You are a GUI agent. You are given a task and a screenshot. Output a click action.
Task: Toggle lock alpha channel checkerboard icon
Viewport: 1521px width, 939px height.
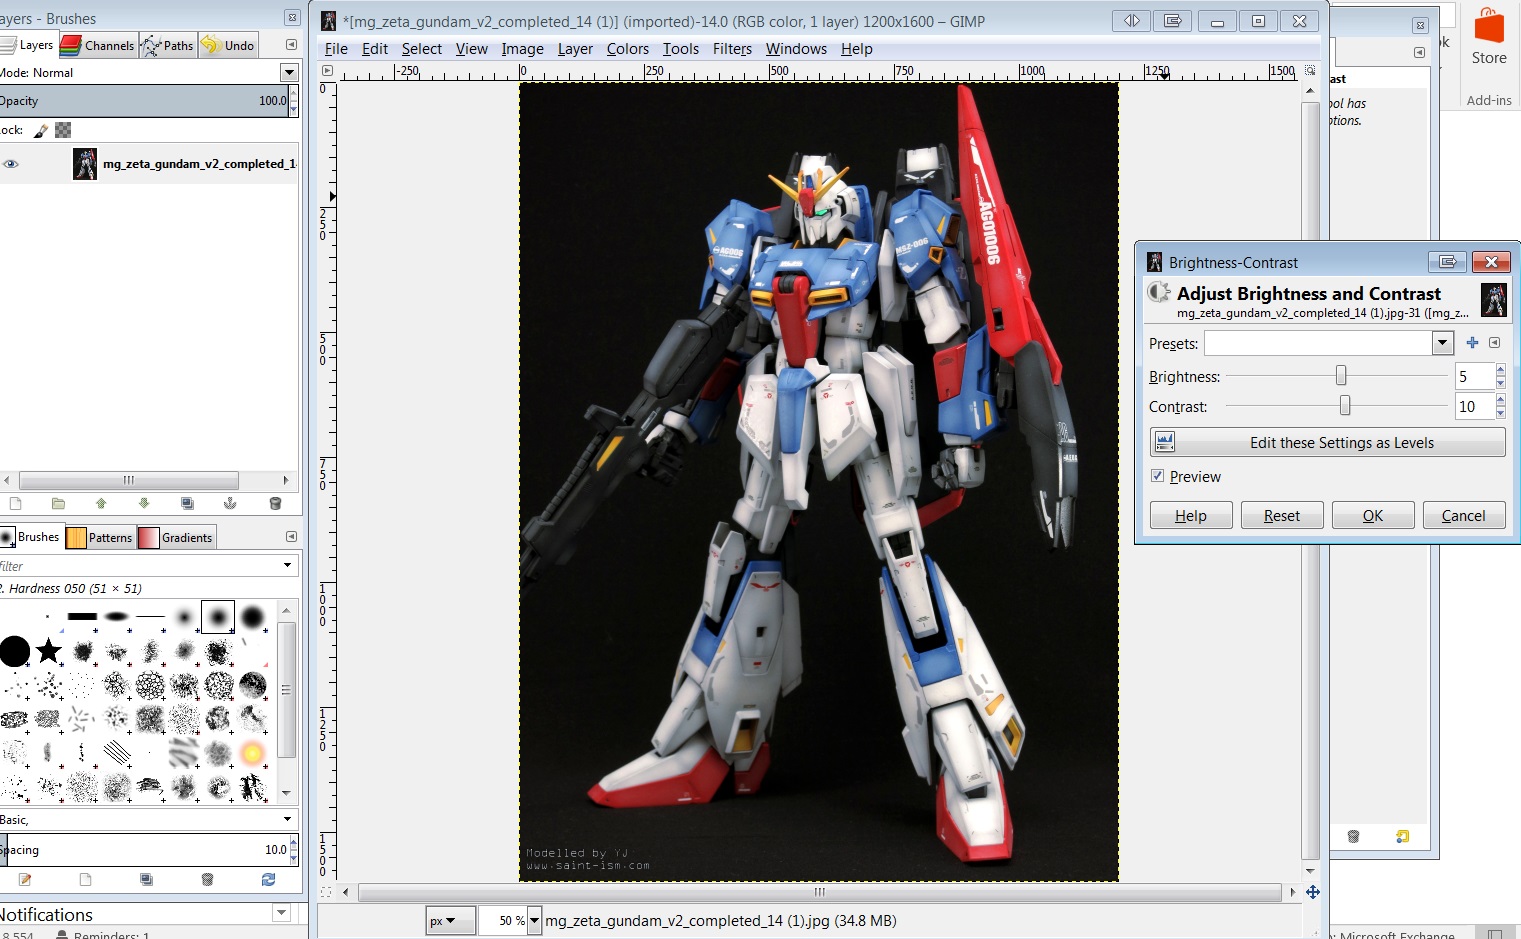(x=63, y=130)
